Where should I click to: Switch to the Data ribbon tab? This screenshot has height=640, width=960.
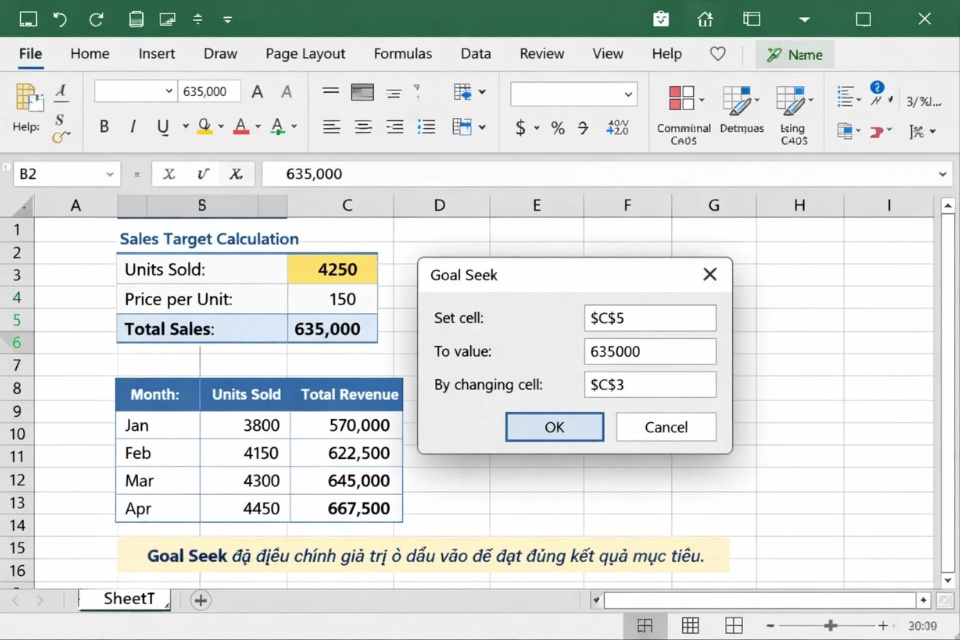[x=475, y=53]
